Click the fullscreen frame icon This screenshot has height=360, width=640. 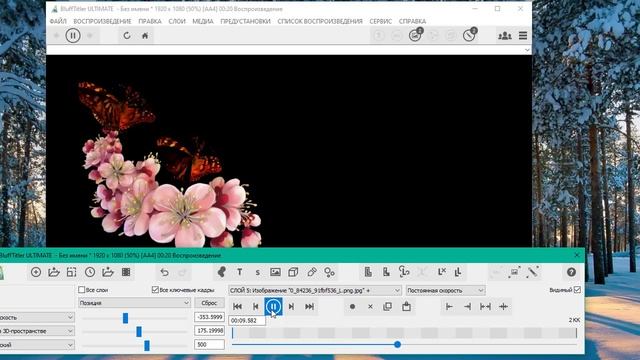(71, 272)
